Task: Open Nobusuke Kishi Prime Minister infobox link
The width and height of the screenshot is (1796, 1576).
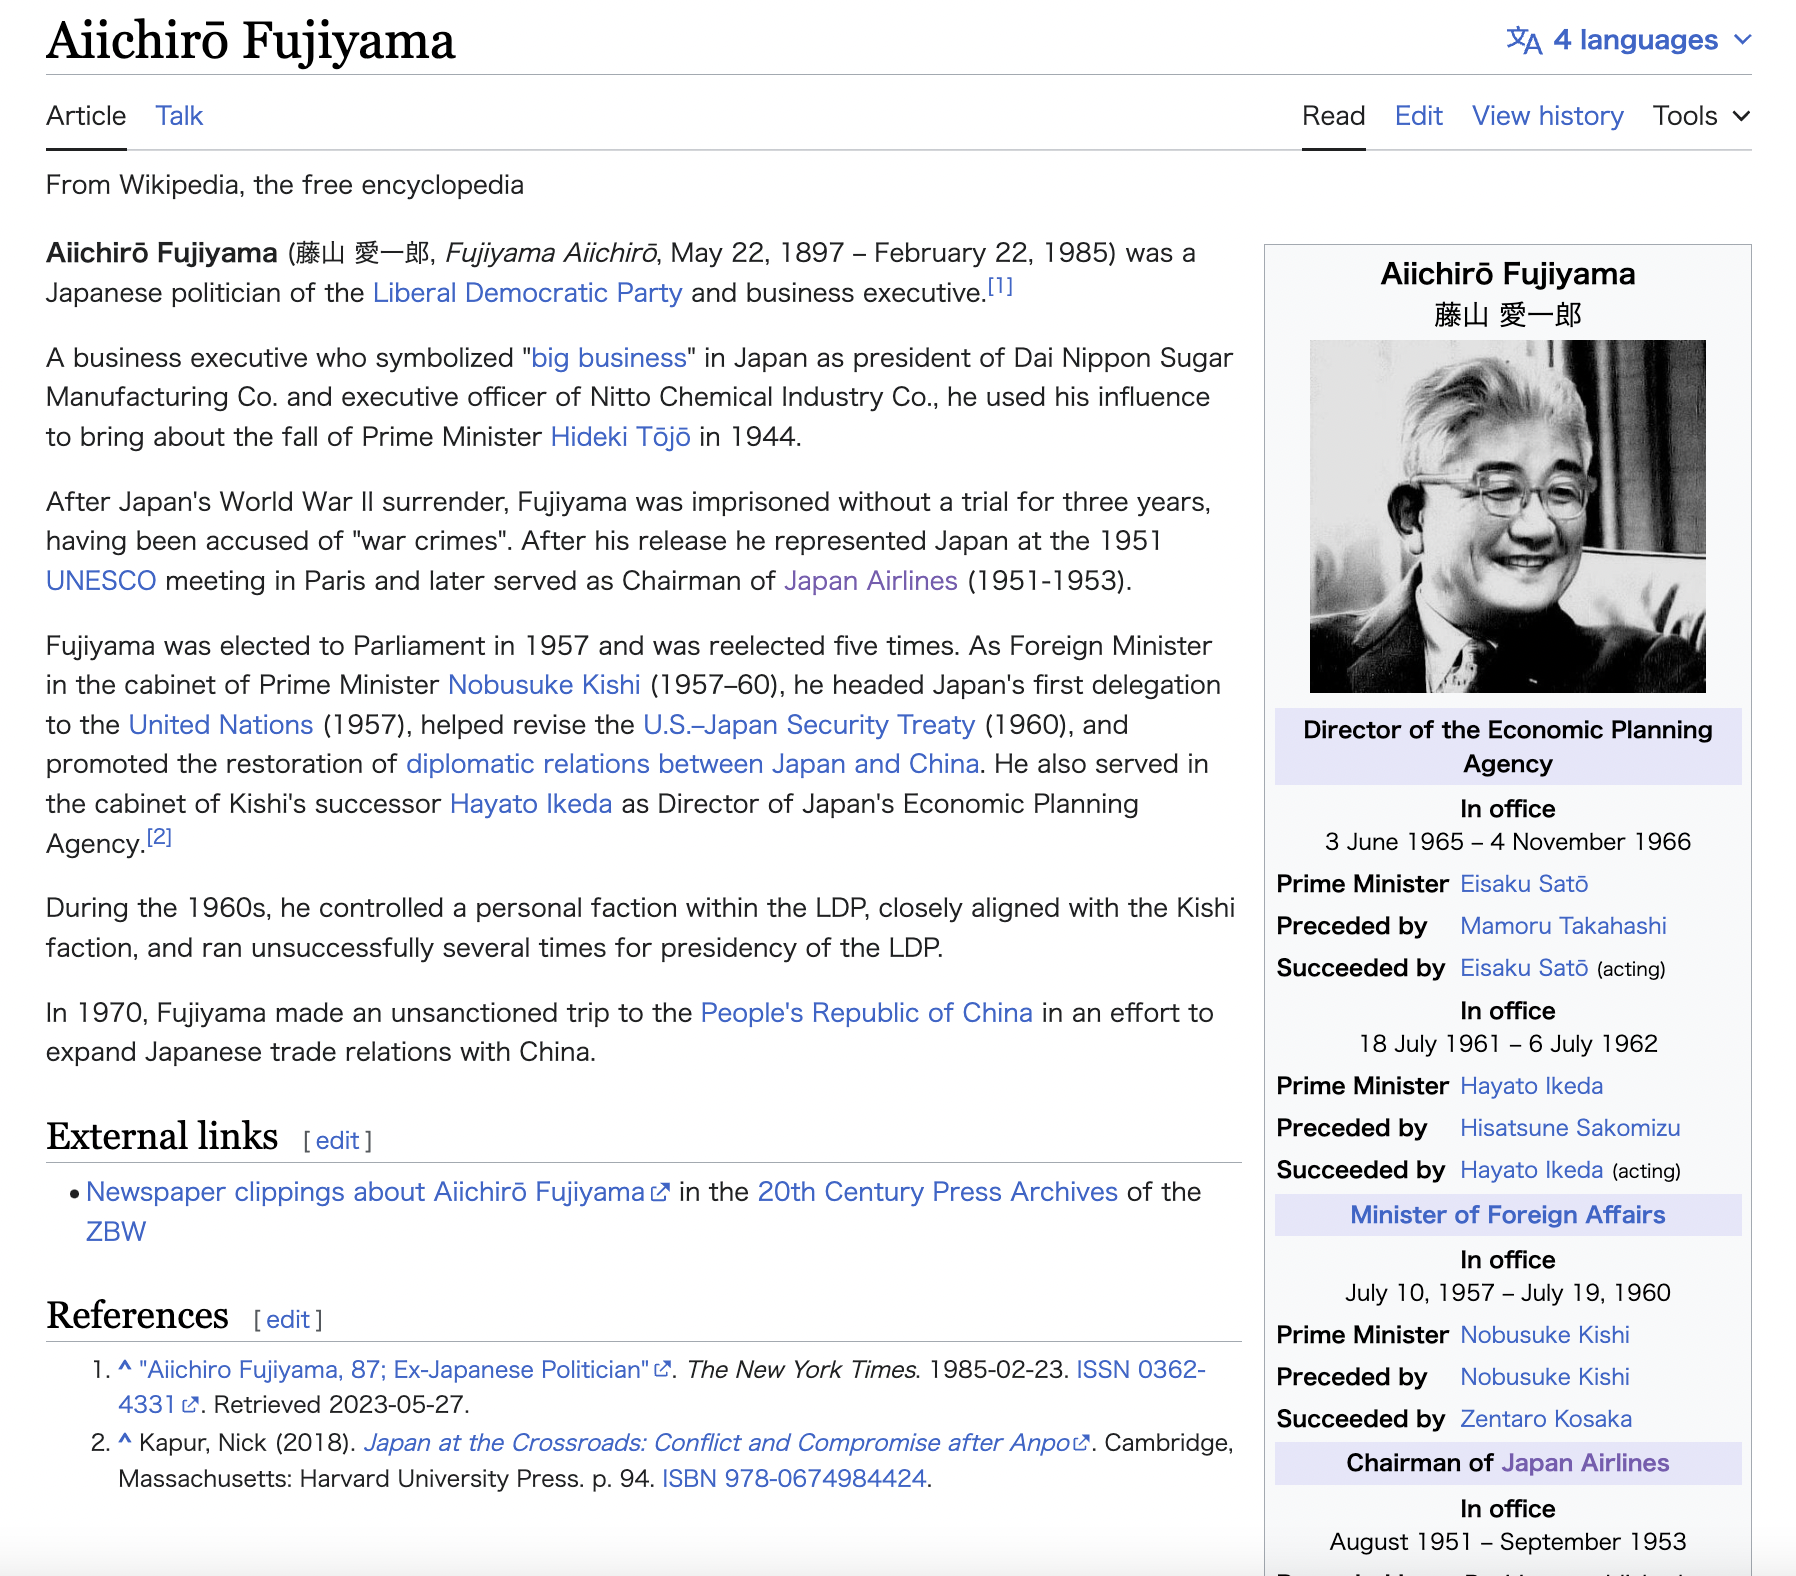Action: click(1545, 1335)
